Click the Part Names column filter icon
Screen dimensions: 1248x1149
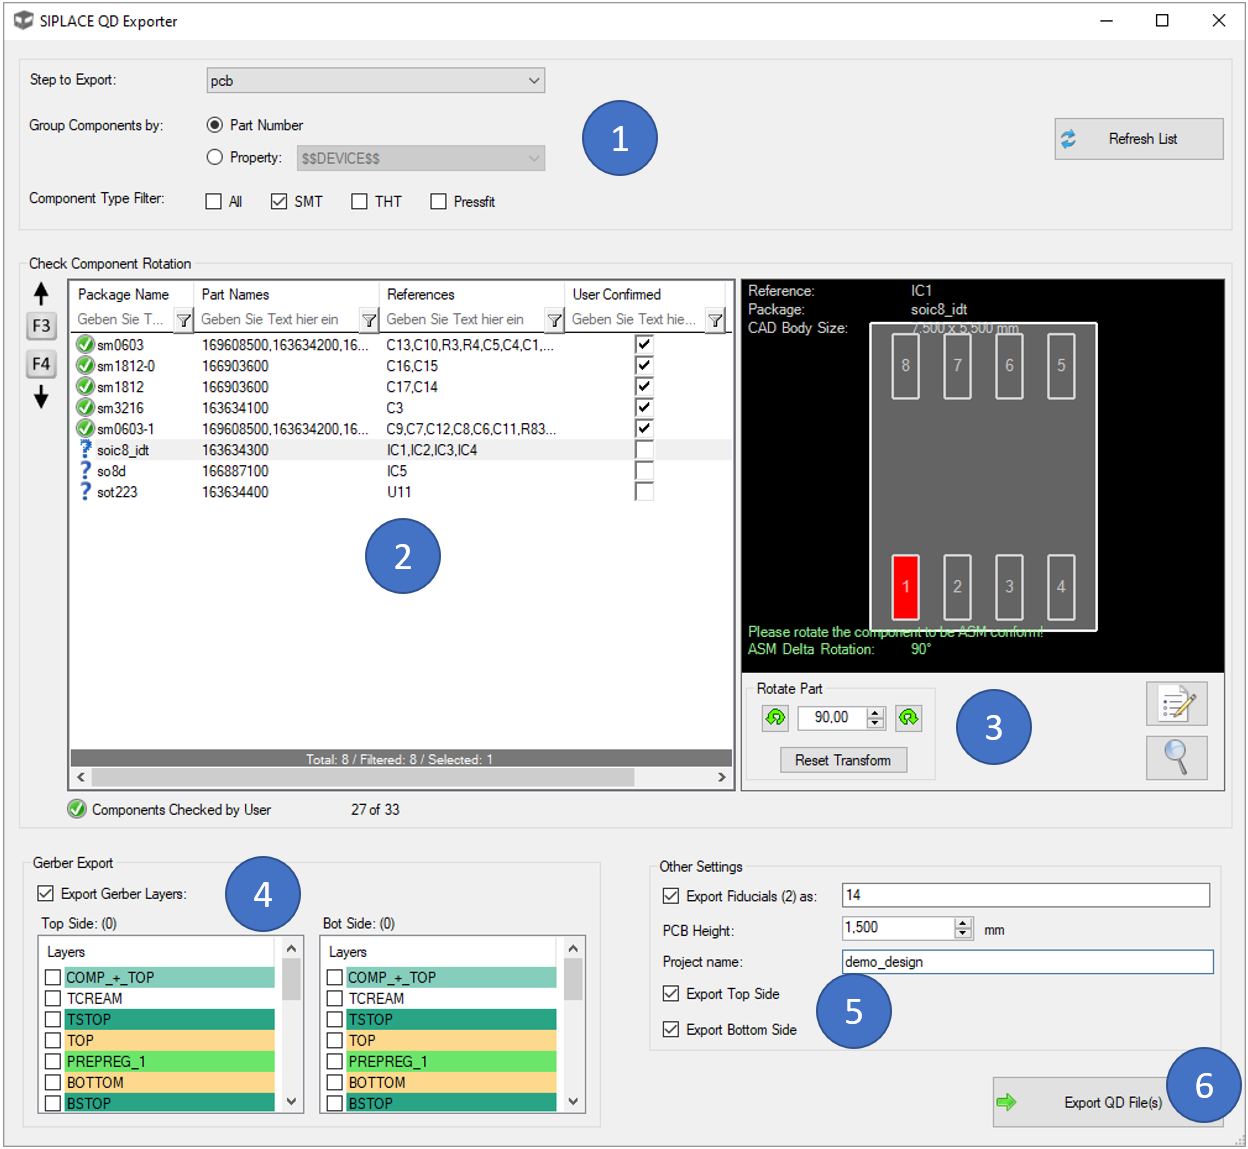pyautogui.click(x=369, y=320)
